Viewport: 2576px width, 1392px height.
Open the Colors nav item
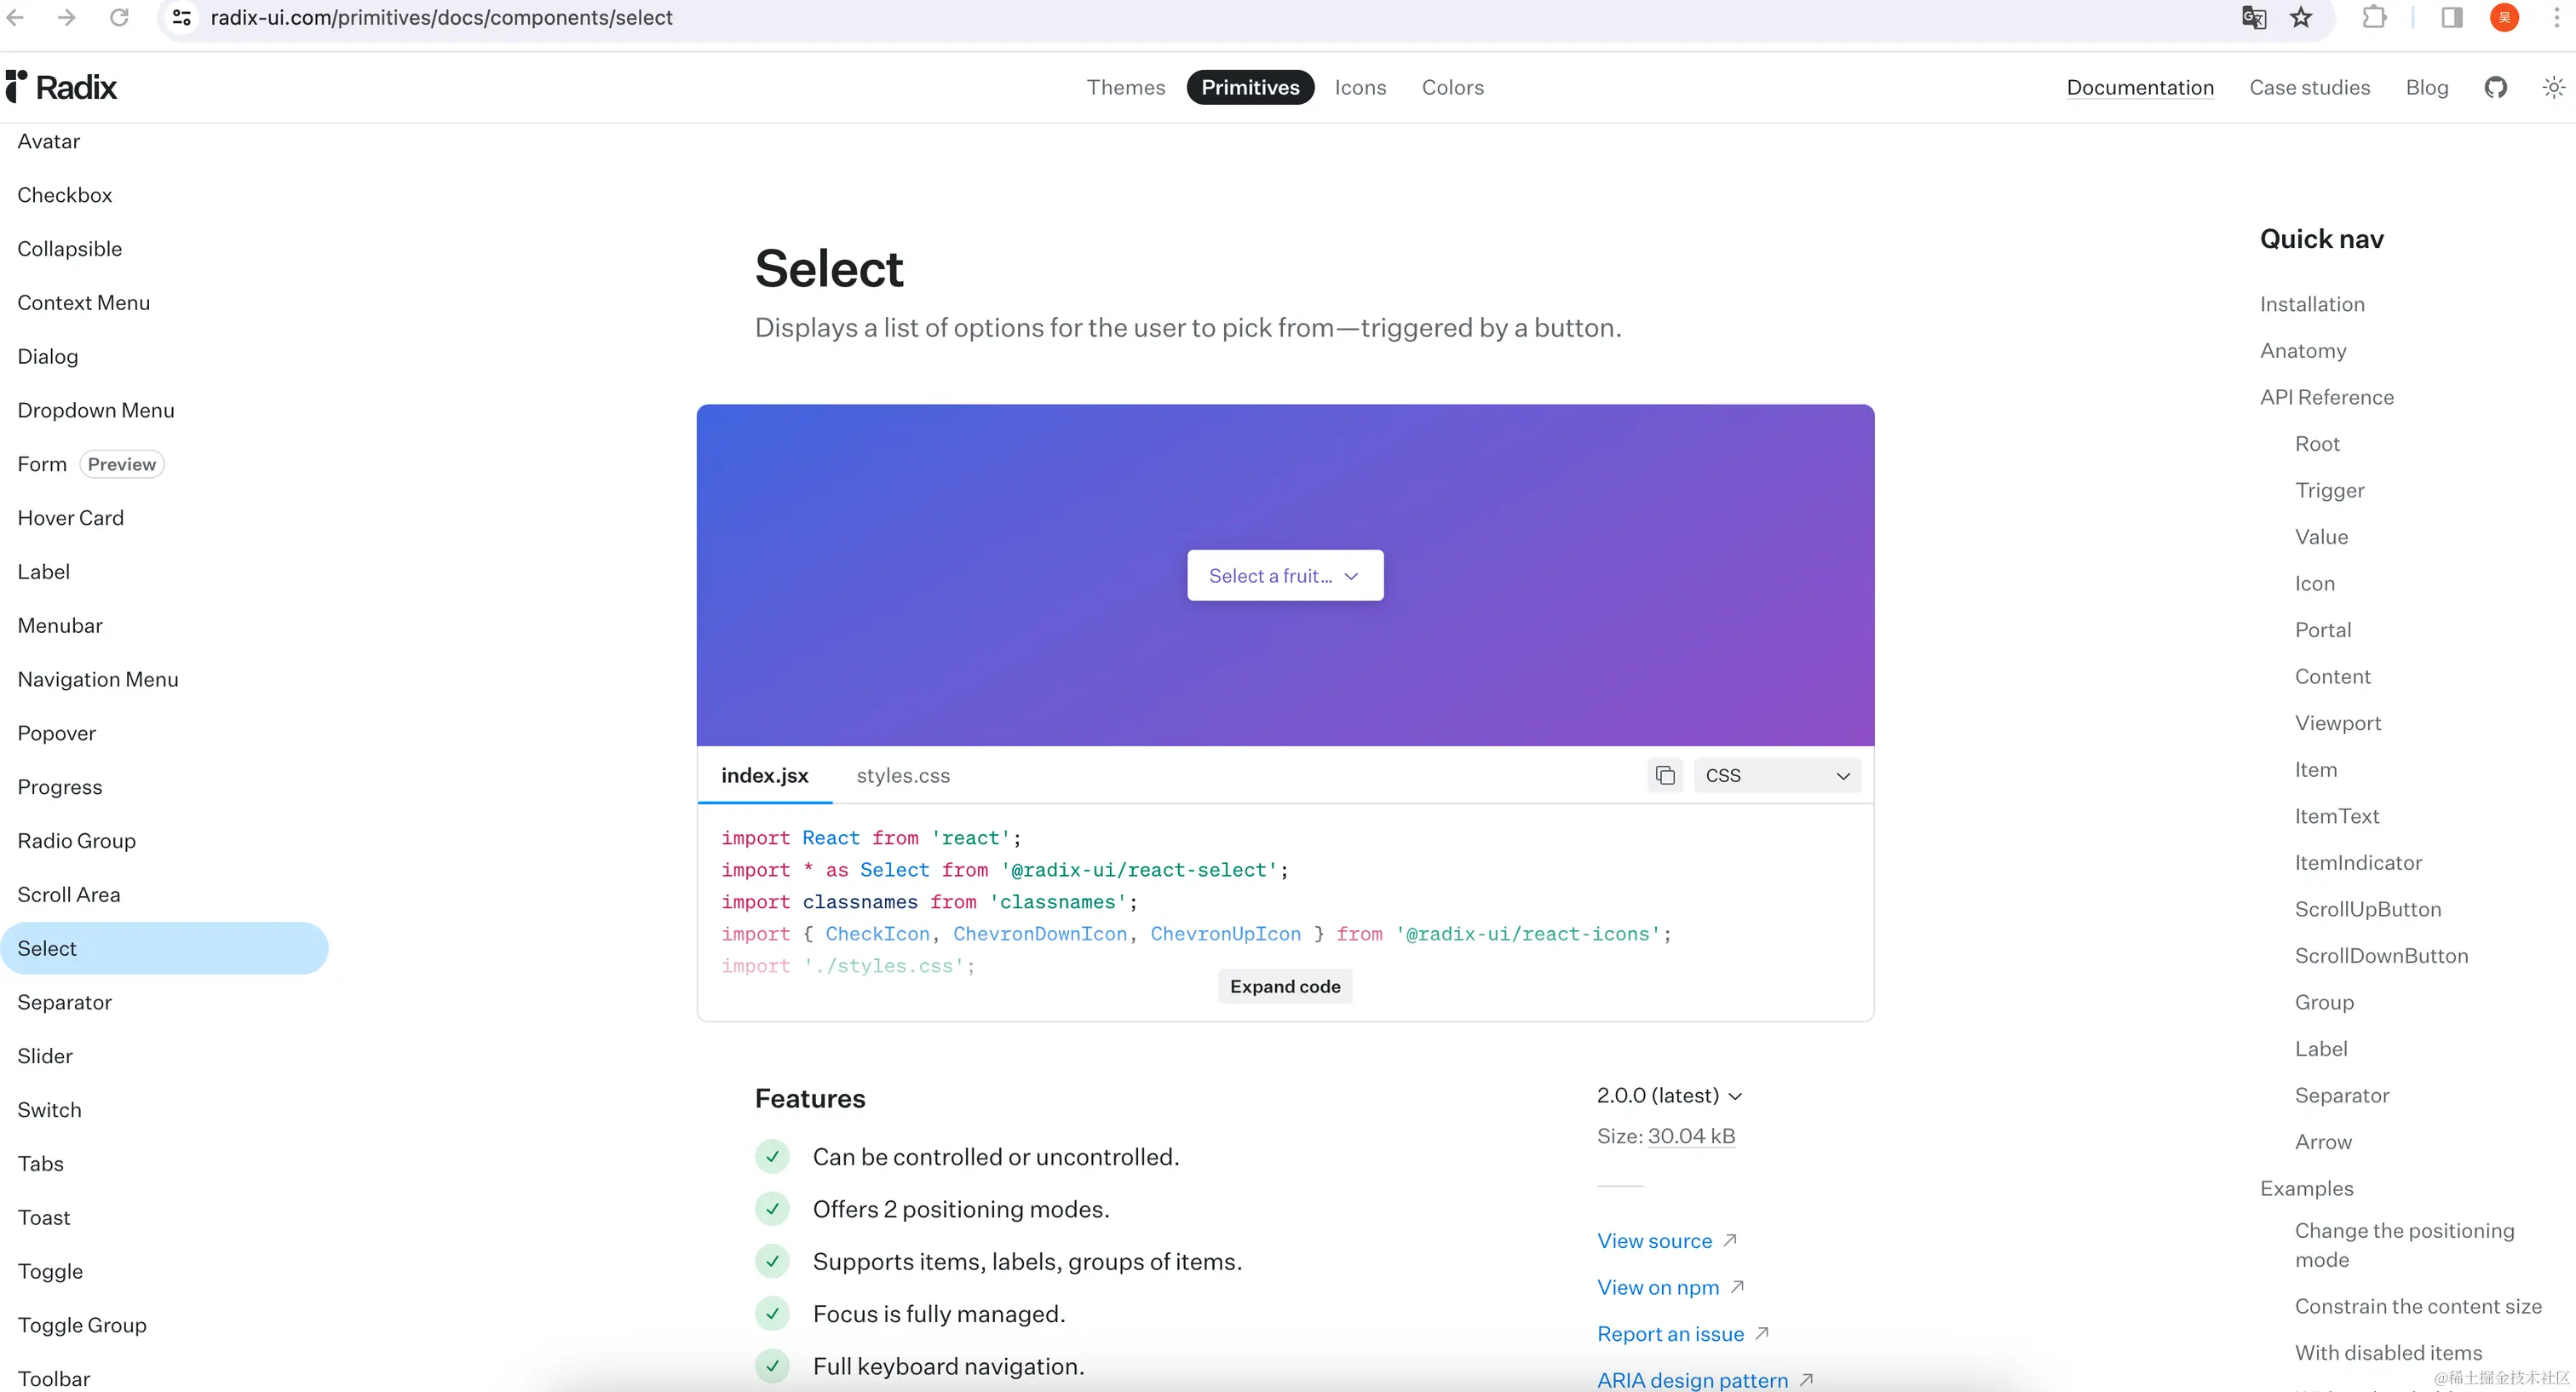coord(1452,87)
